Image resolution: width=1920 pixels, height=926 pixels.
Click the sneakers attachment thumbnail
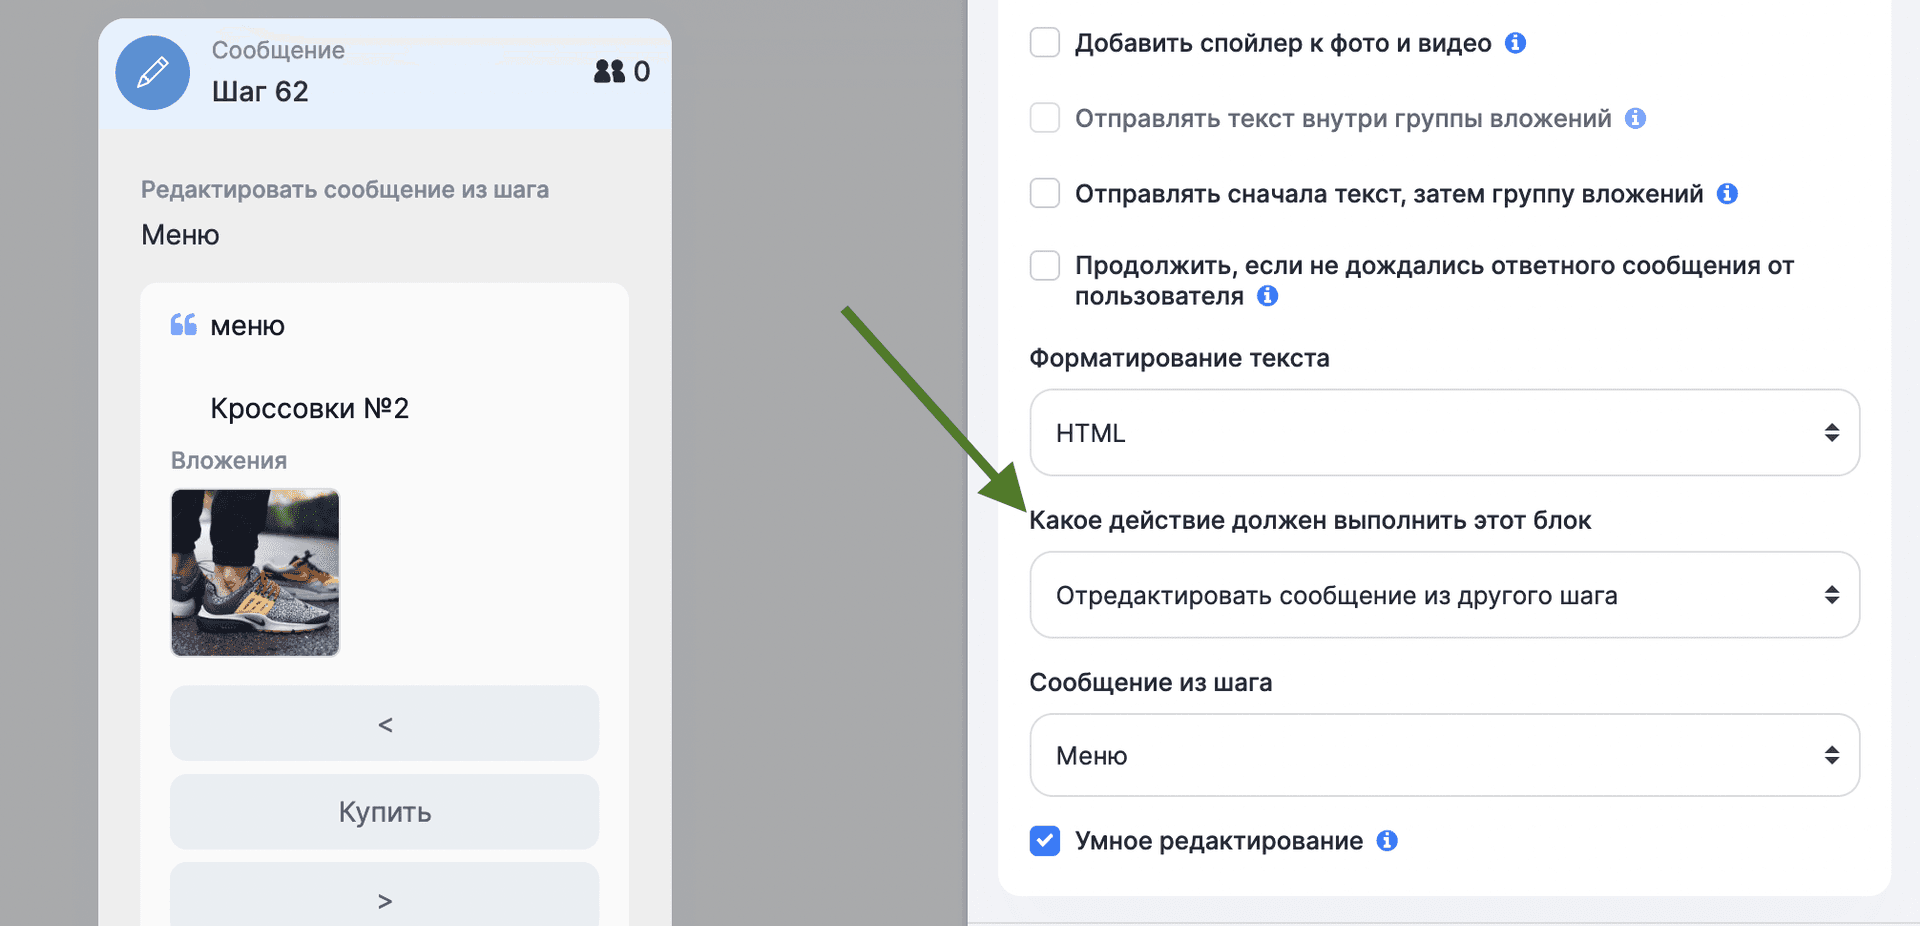[x=255, y=572]
